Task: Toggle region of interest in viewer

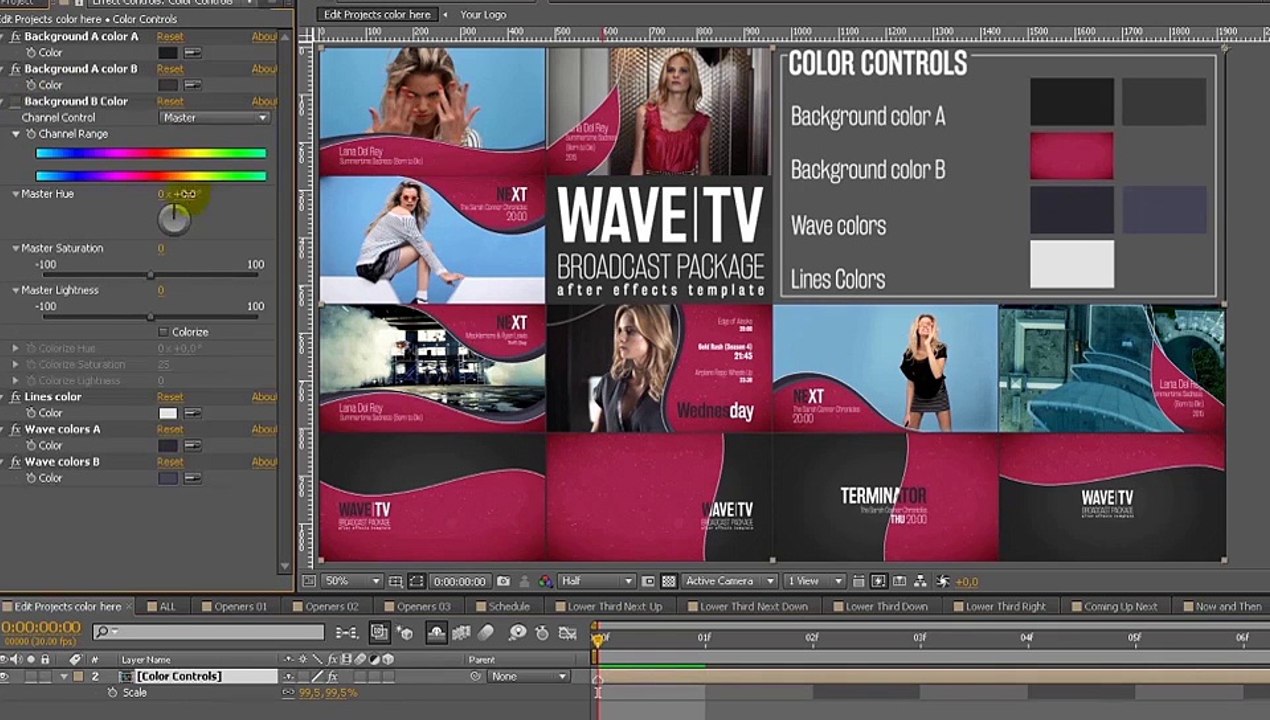Action: point(649,581)
